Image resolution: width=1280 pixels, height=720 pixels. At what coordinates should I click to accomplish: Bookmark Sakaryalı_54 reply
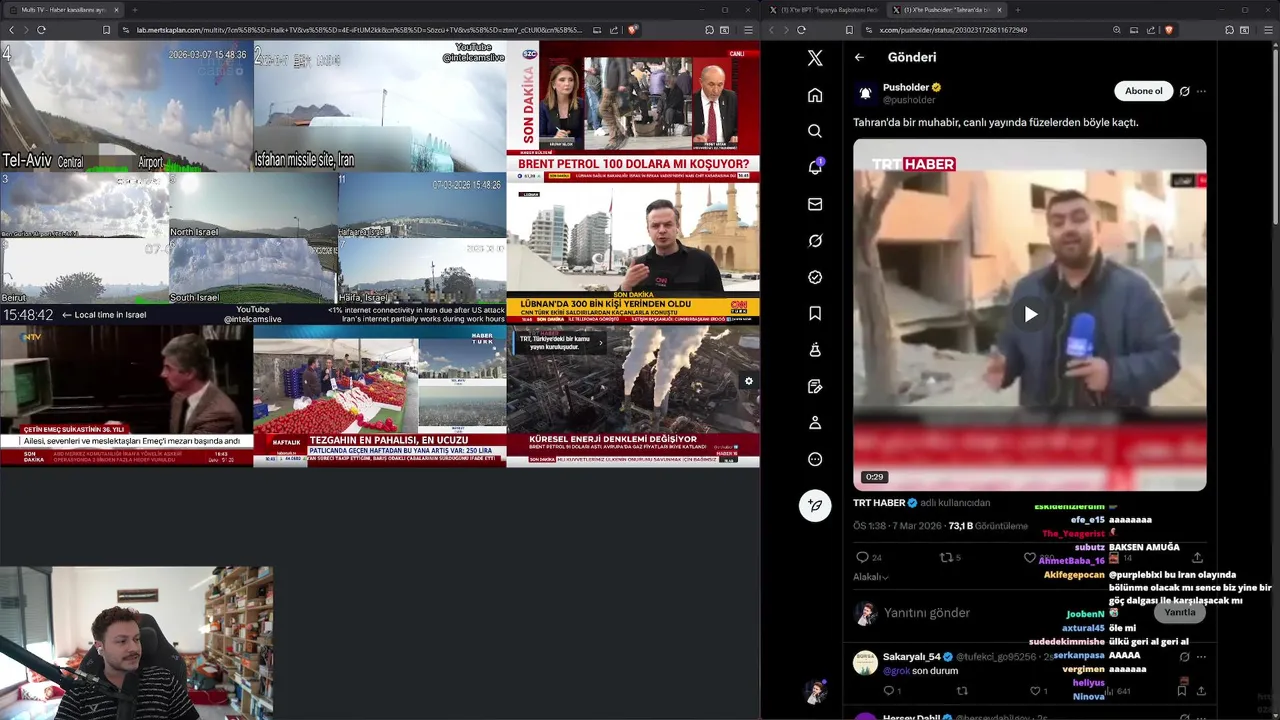point(1182,690)
